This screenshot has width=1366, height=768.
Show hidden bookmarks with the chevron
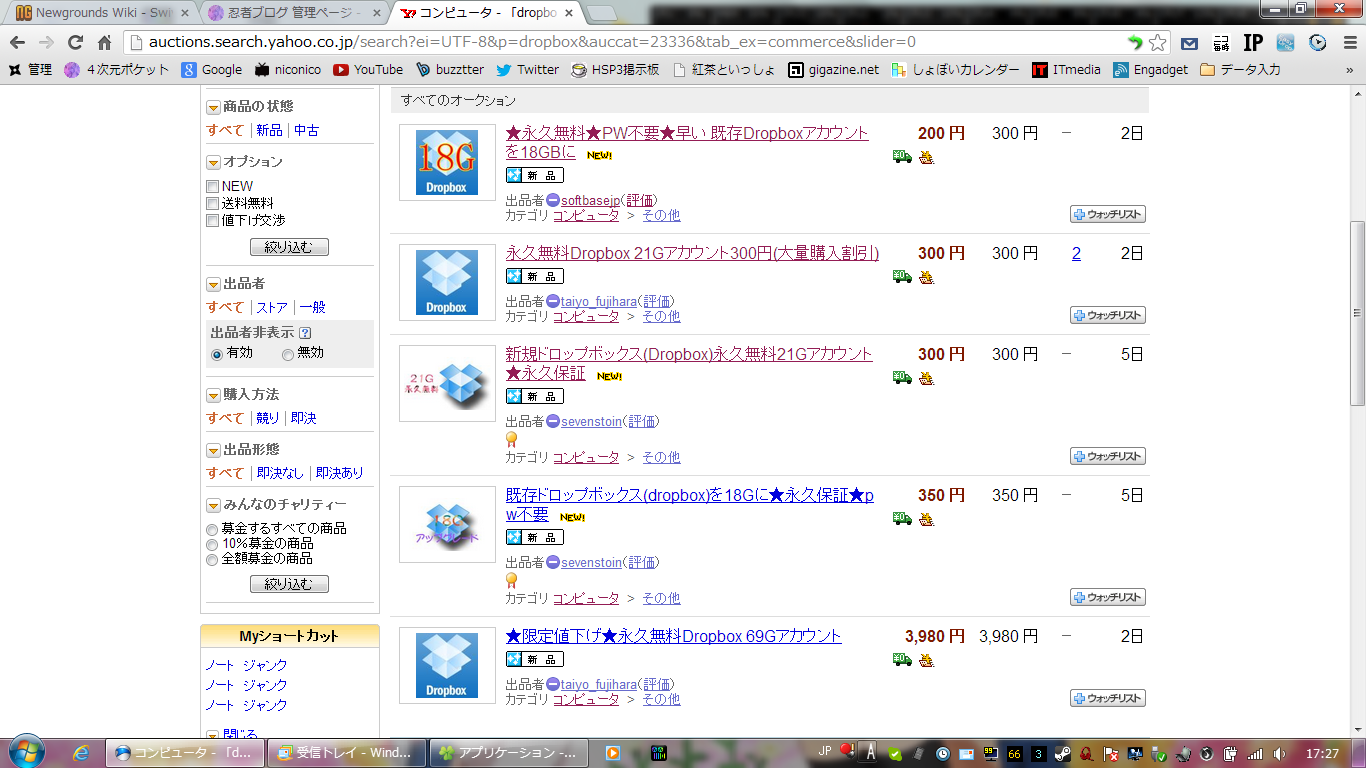tap(1349, 70)
